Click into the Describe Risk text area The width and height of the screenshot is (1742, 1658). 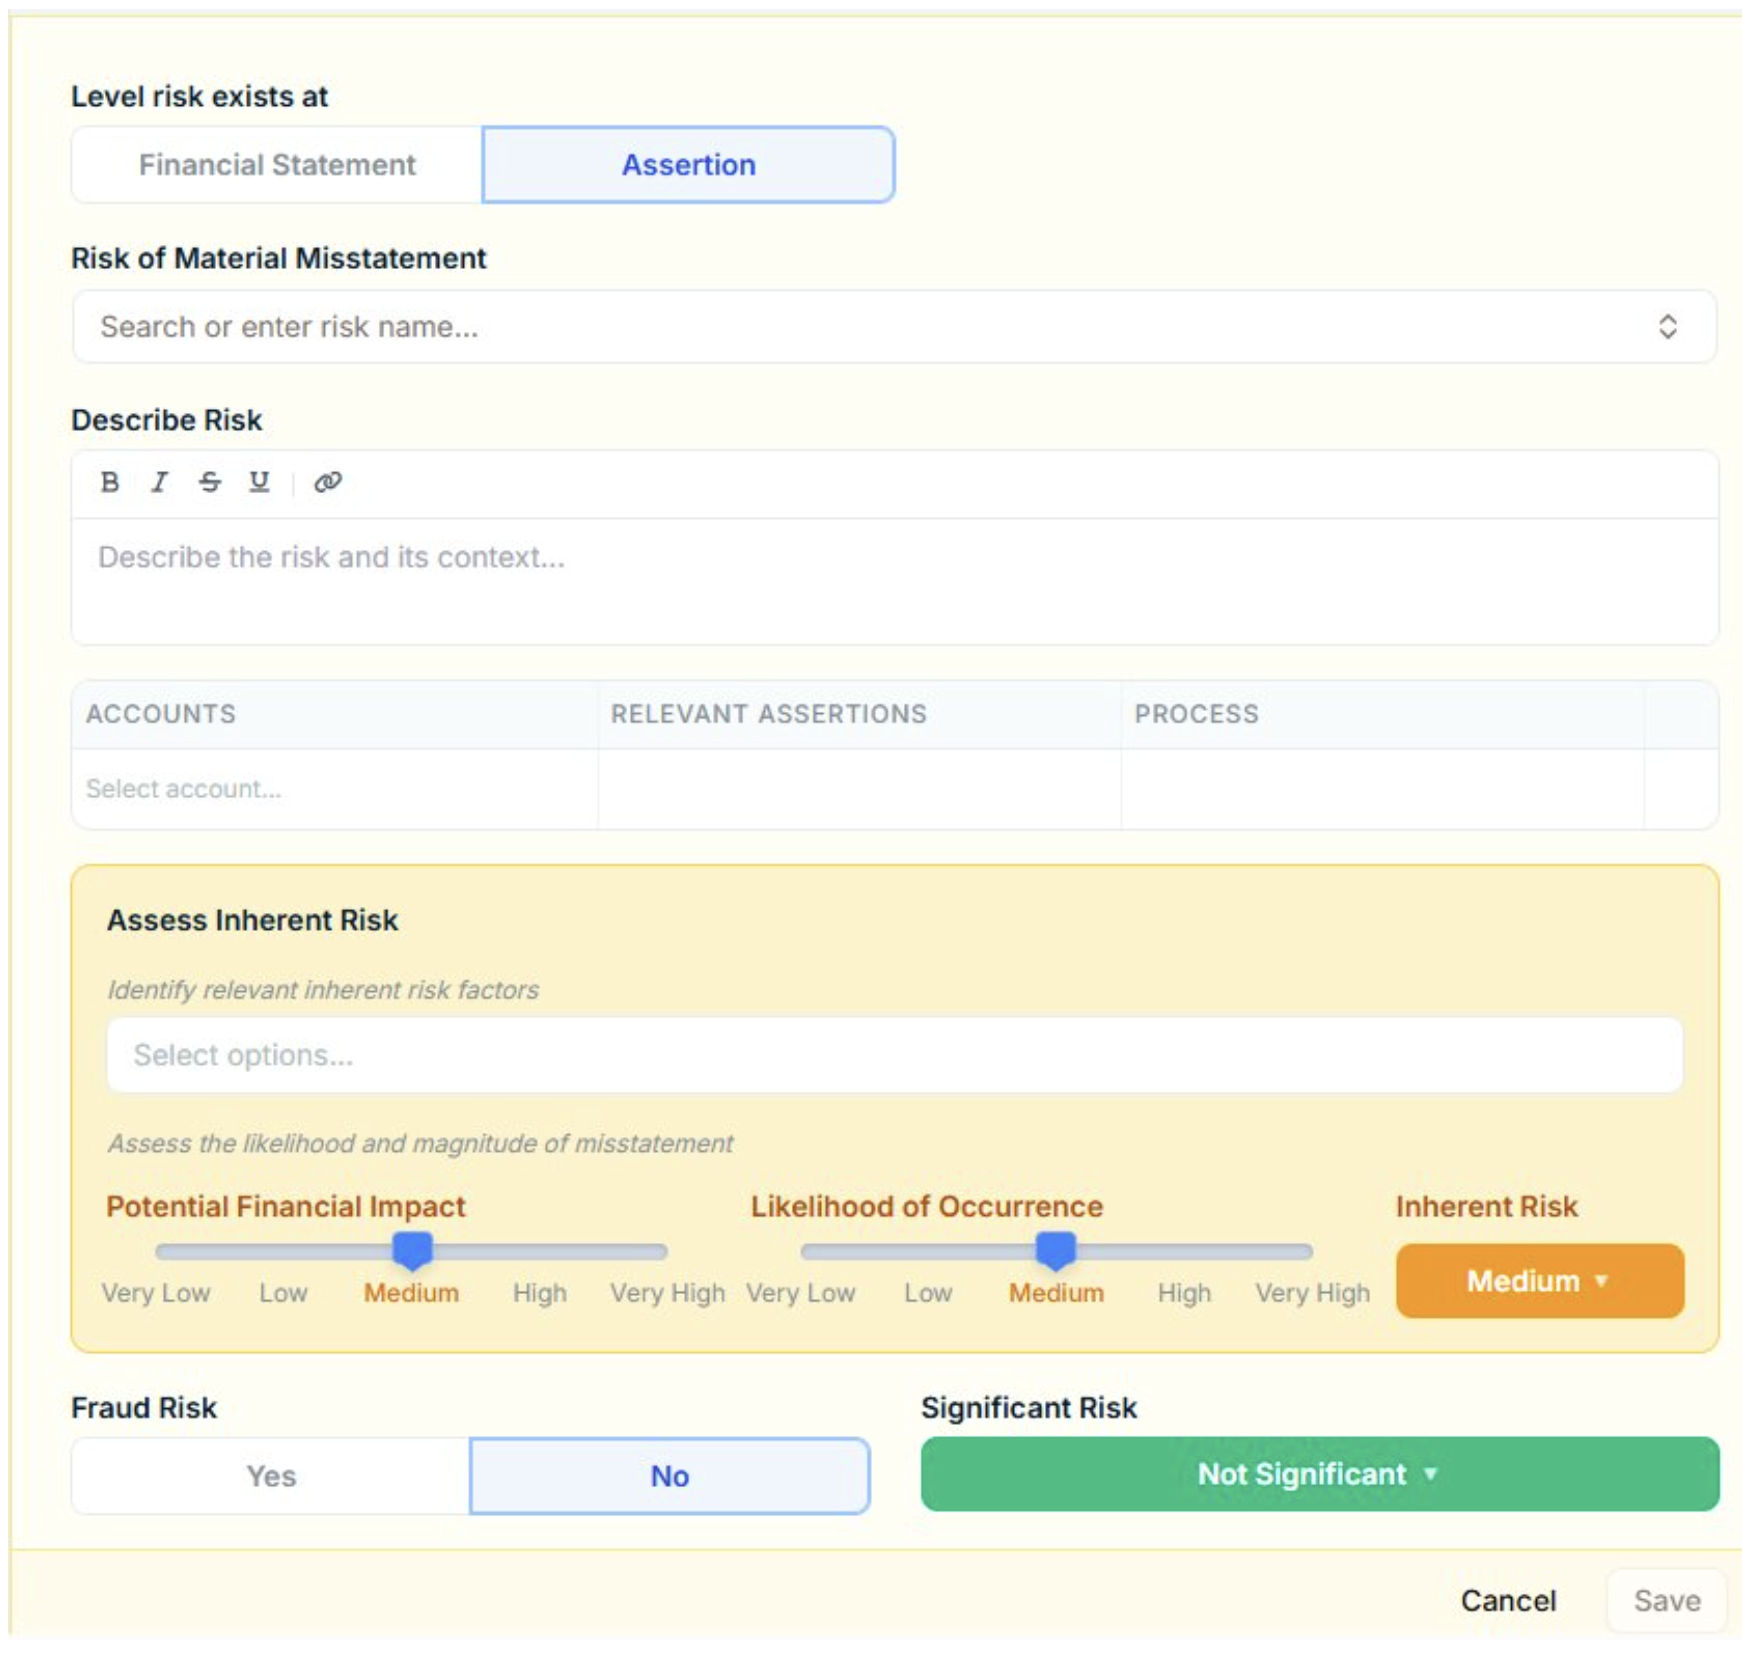point(895,581)
